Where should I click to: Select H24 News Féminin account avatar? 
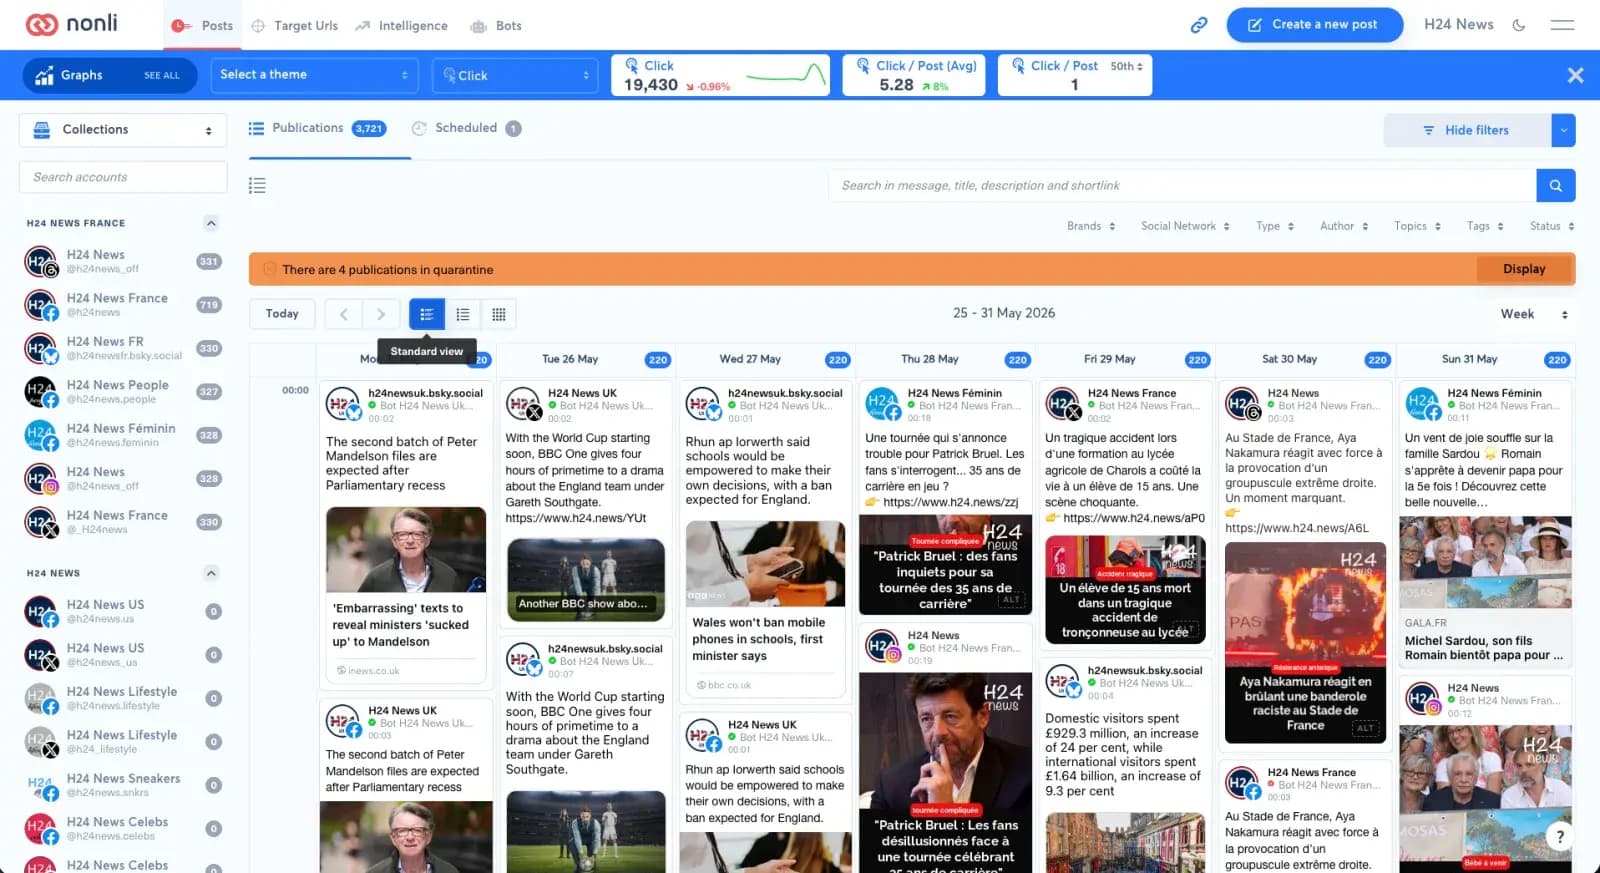[x=40, y=435]
